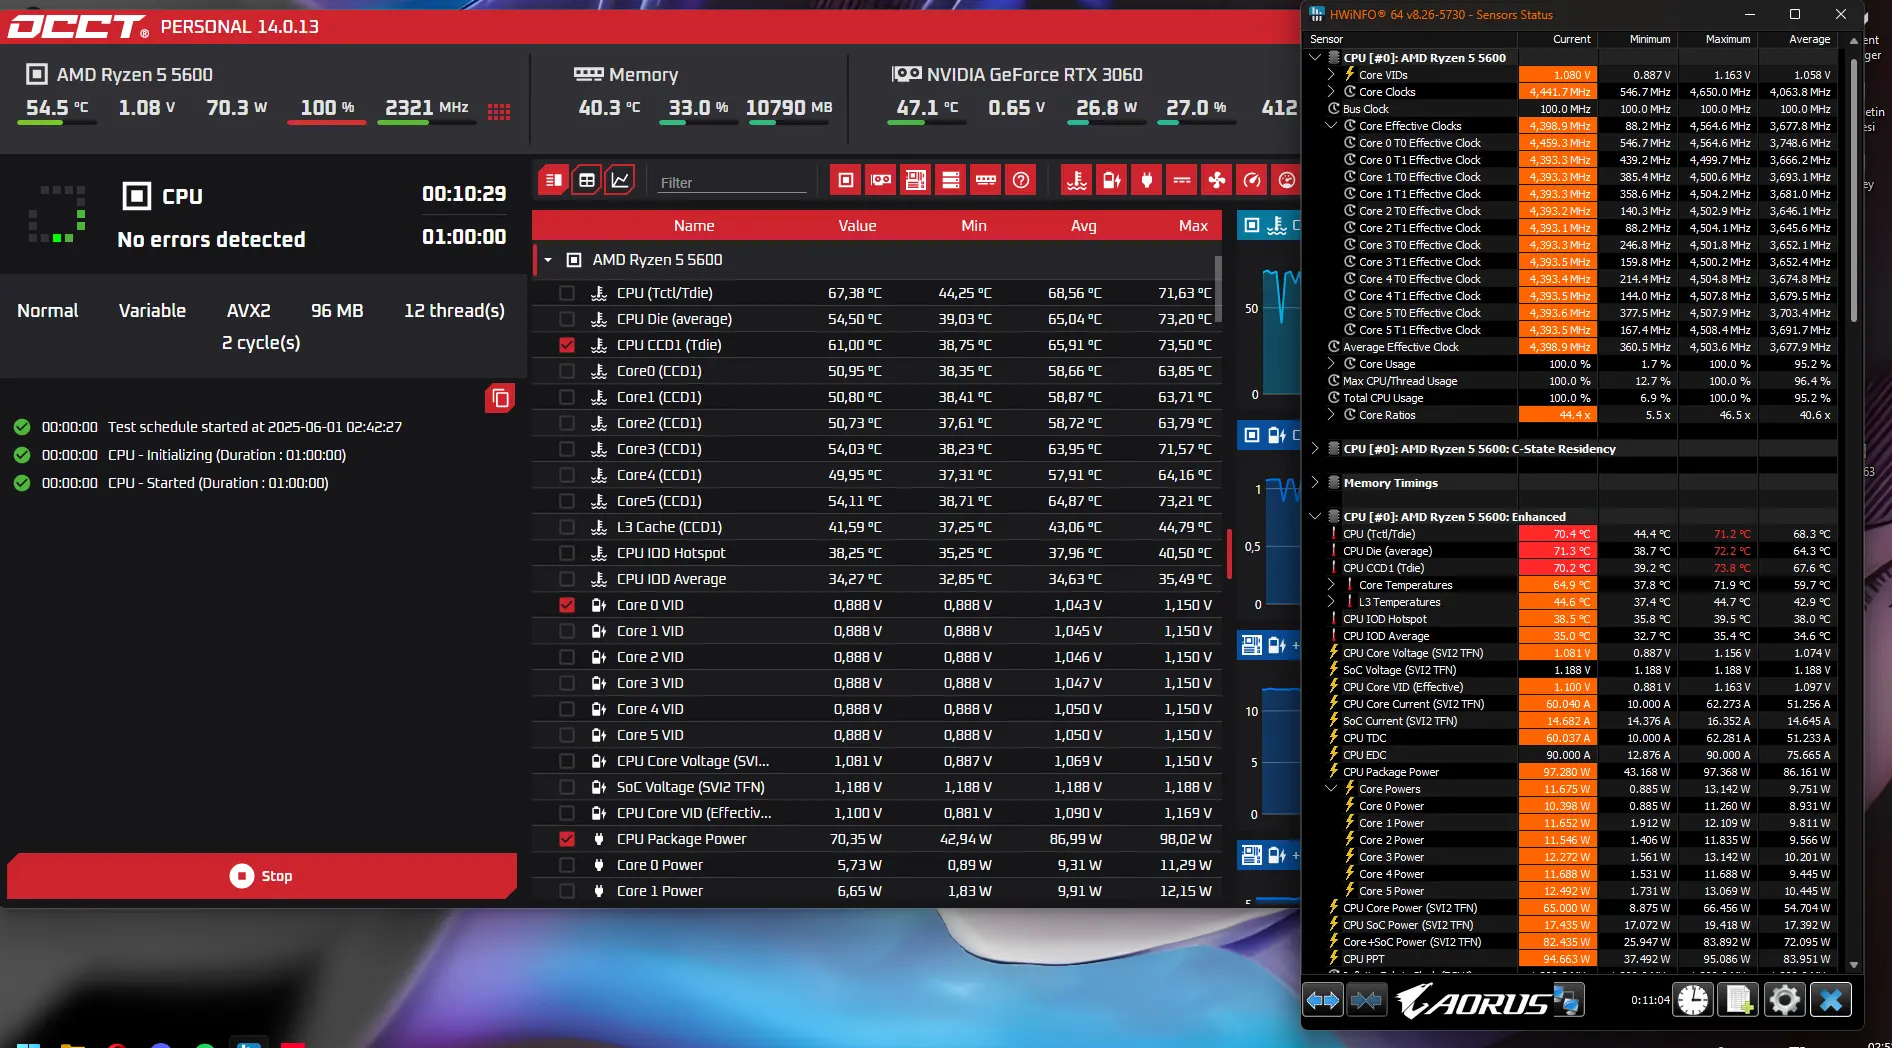Click the AMD Ryzen 5 5600 summary header

[x=119, y=74]
